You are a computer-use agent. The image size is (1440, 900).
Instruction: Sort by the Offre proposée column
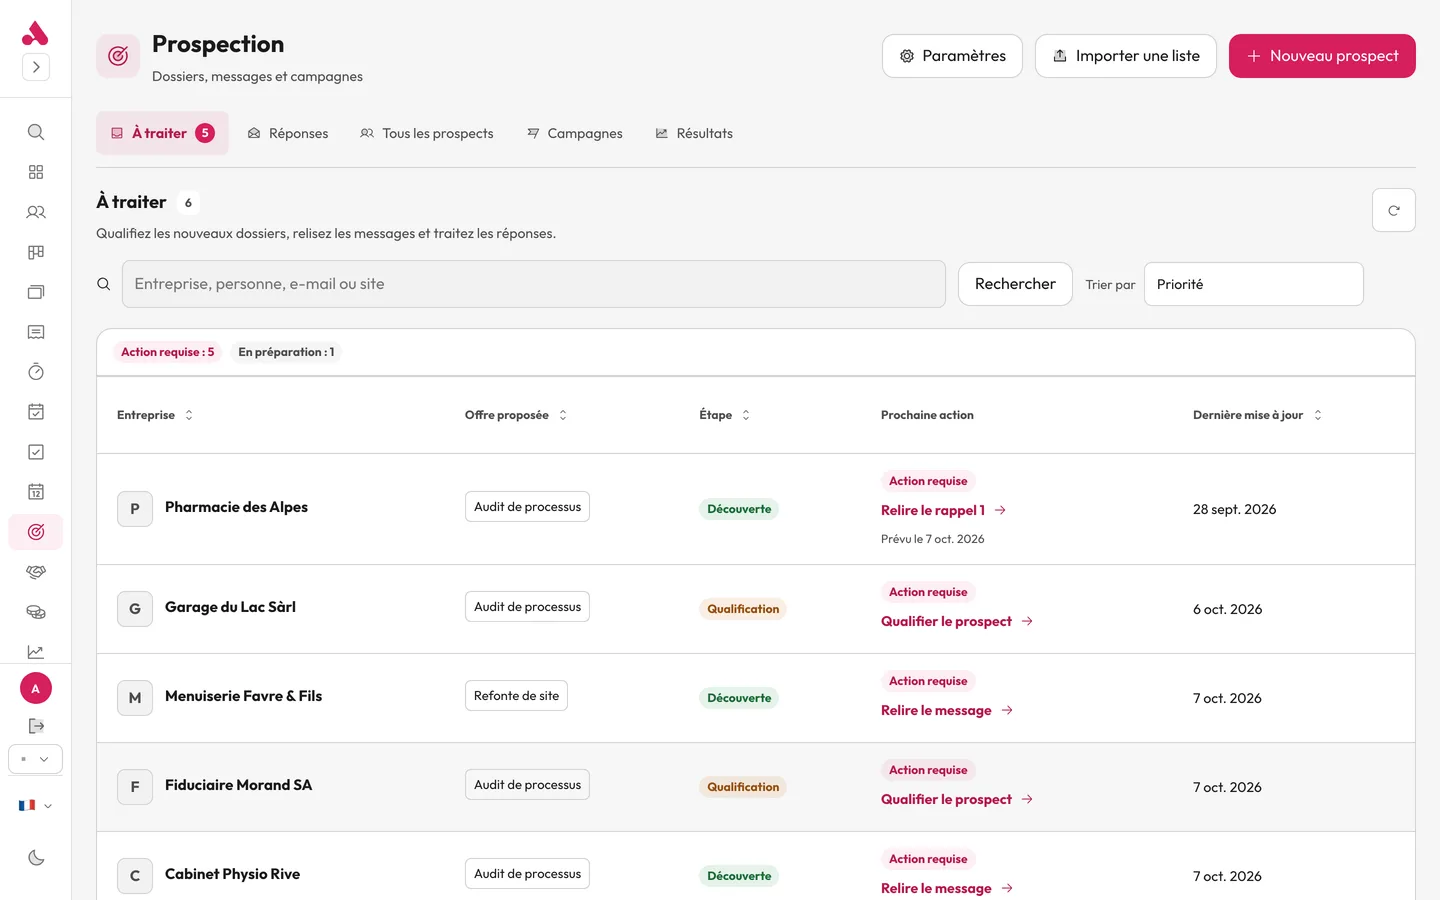point(516,415)
